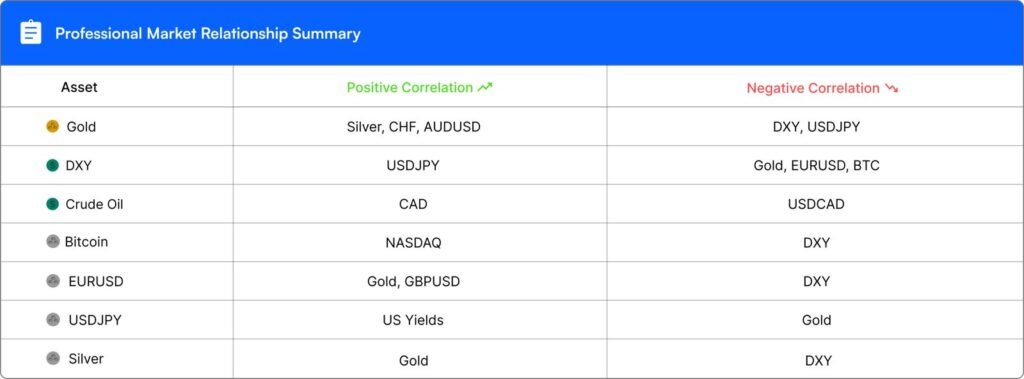Click the gray icon next to Bitcoin

53,242
